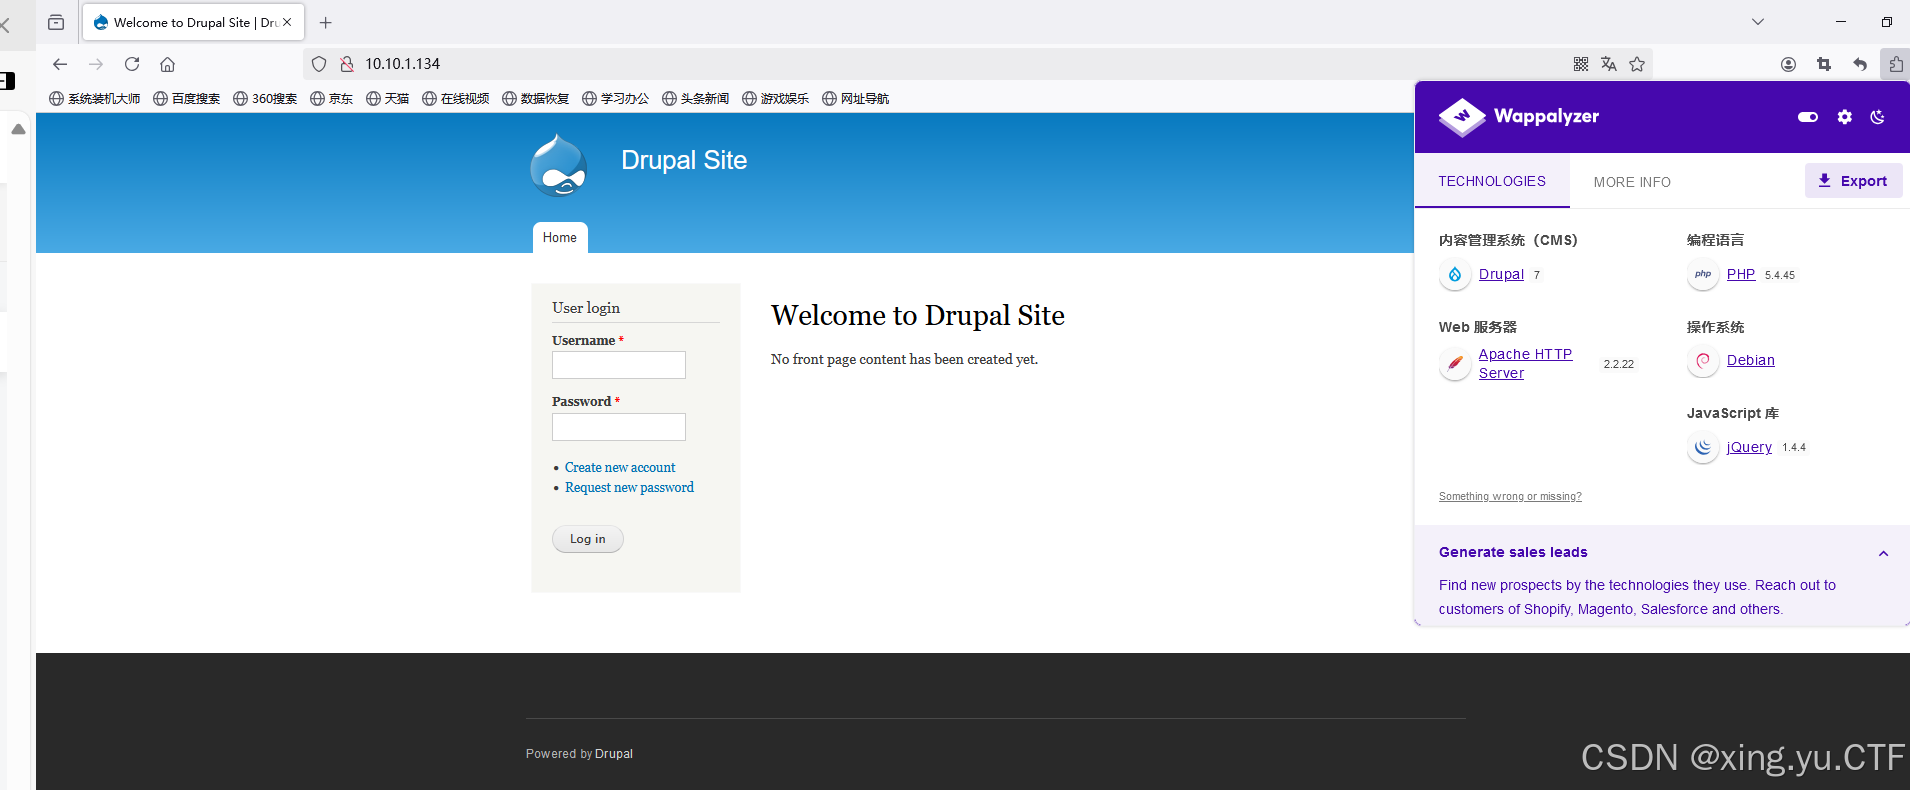The image size is (1910, 790).
Task: Click Something wrong or missing link
Action: click(x=1510, y=496)
